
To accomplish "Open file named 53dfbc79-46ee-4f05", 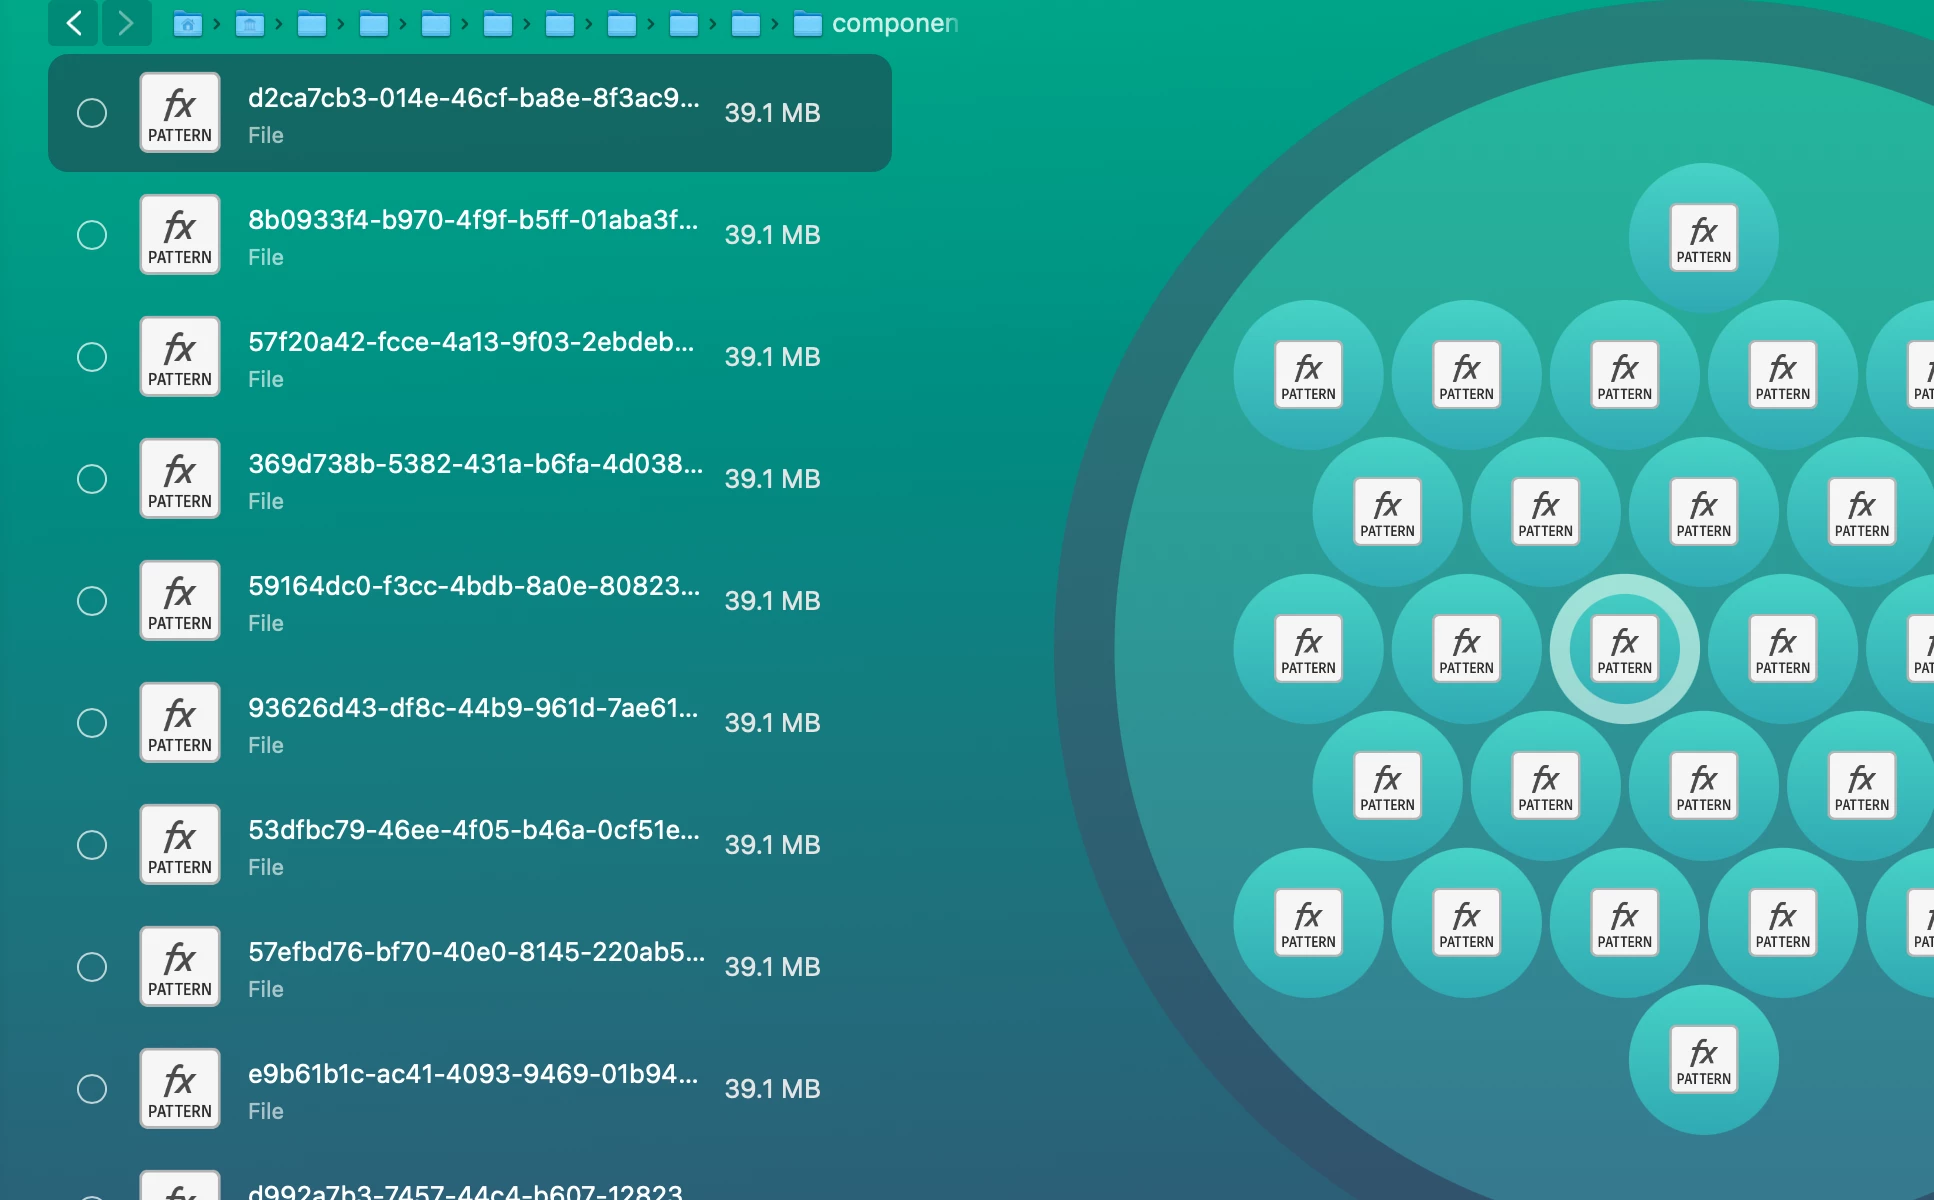I will click(473, 830).
